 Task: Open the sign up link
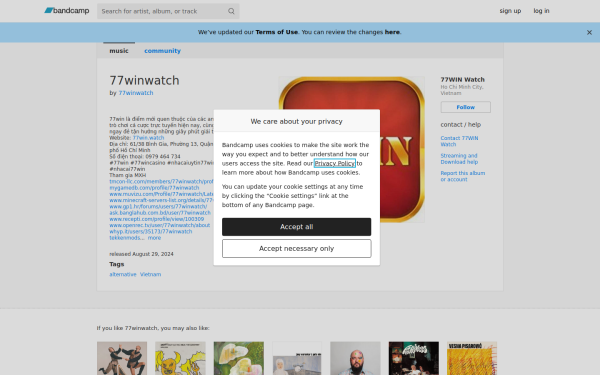(x=510, y=11)
